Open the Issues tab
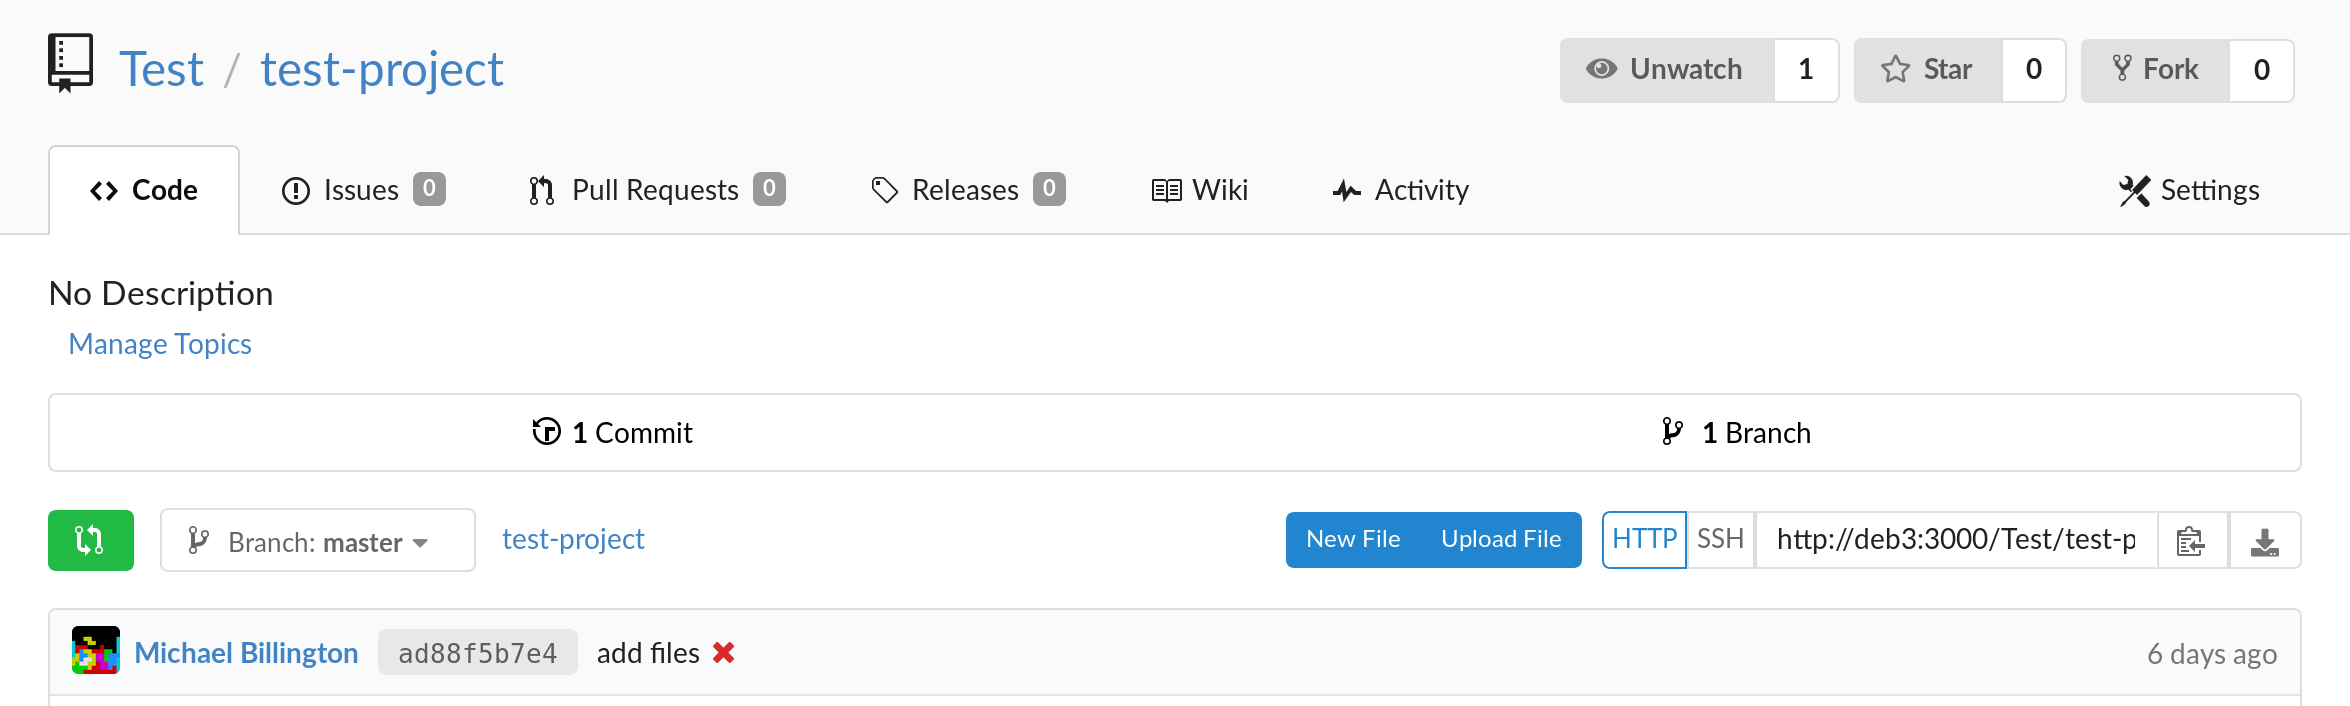This screenshot has height=706, width=2350. pyautogui.click(x=363, y=190)
